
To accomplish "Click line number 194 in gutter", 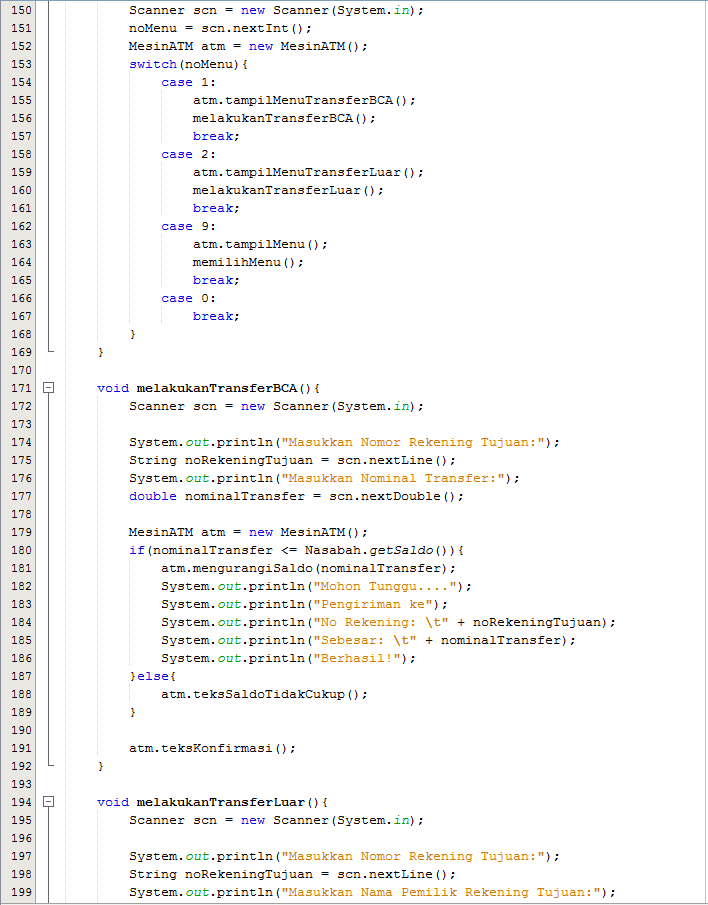I will [x=21, y=802].
